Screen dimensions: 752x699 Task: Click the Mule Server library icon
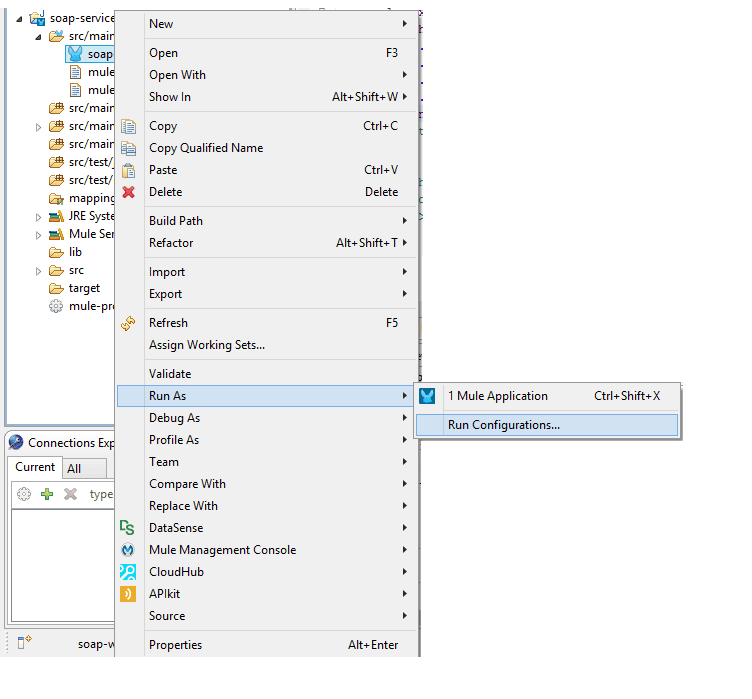coord(56,235)
